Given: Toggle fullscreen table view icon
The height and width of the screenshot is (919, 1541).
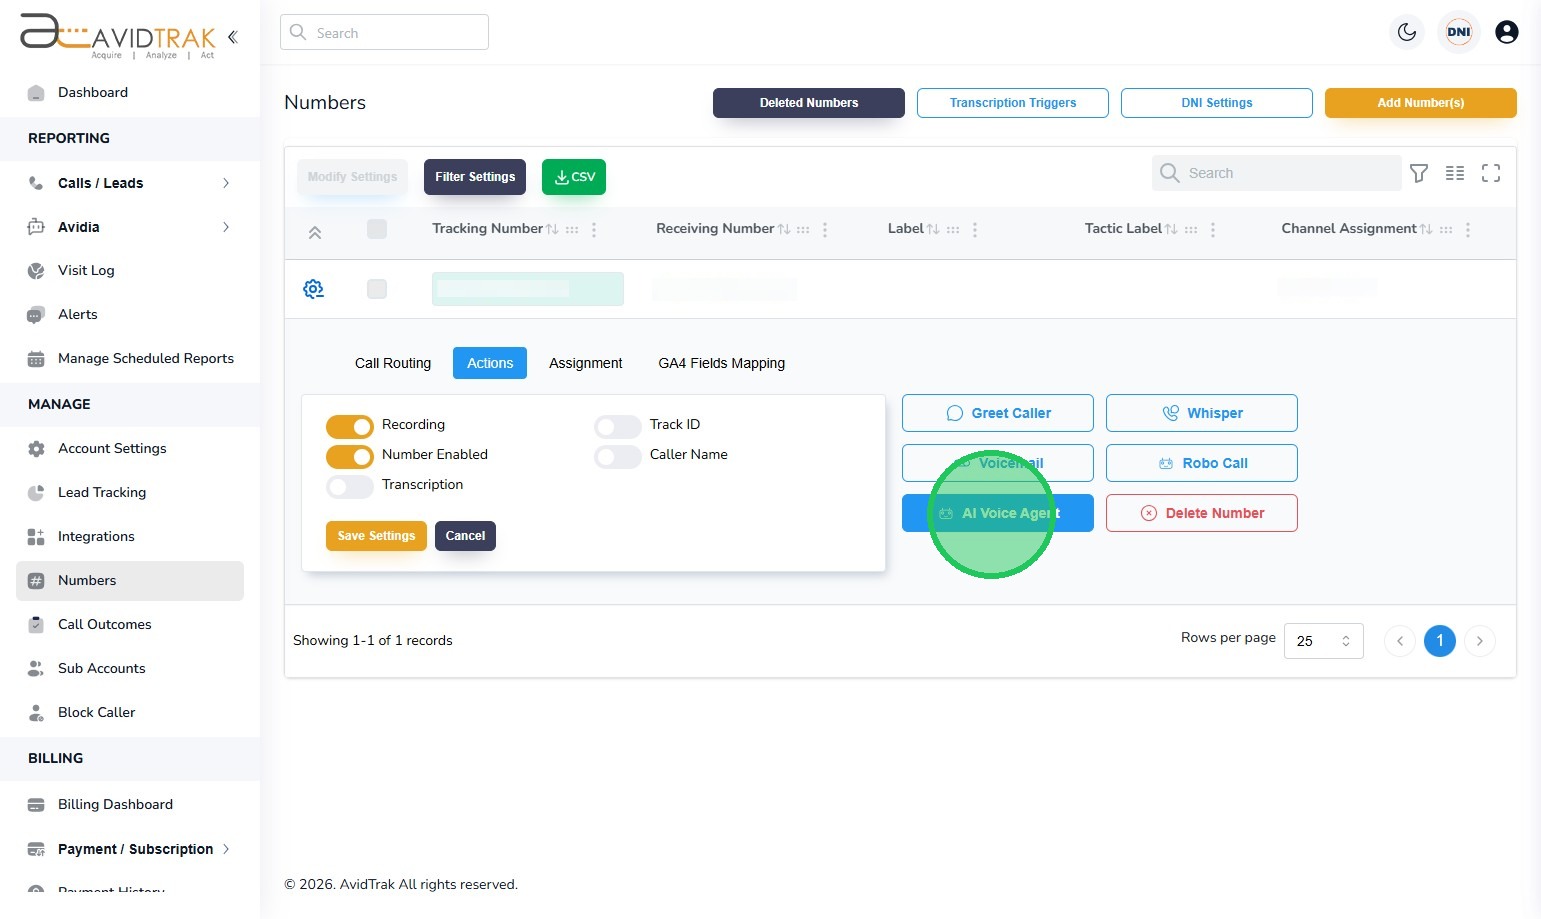Looking at the screenshot, I should (1491, 173).
